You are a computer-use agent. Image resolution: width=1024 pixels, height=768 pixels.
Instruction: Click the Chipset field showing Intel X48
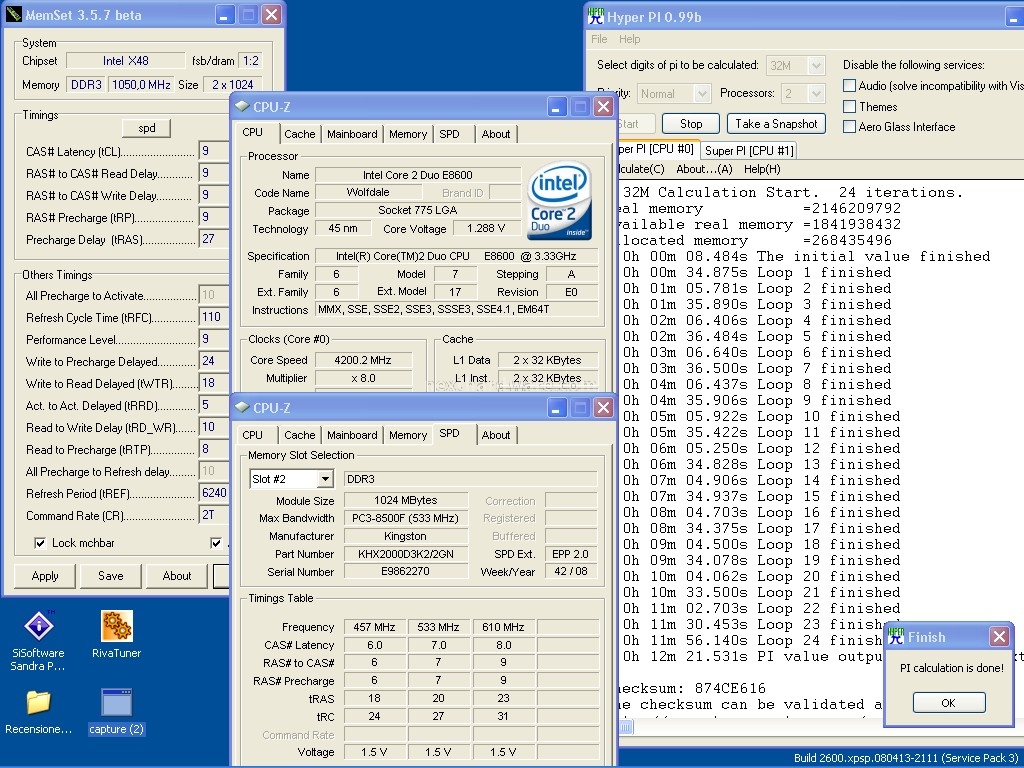[125, 61]
